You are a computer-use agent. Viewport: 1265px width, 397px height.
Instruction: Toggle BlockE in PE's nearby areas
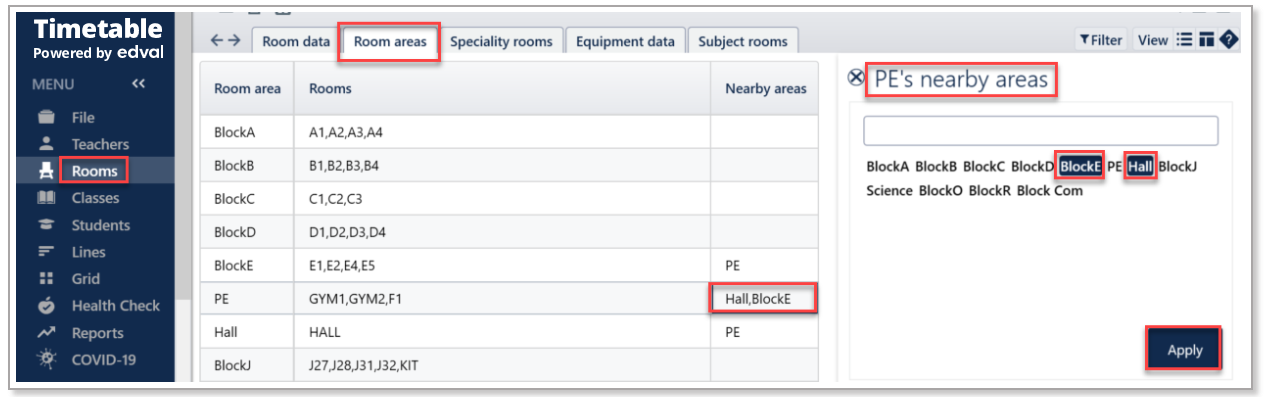click(1081, 167)
